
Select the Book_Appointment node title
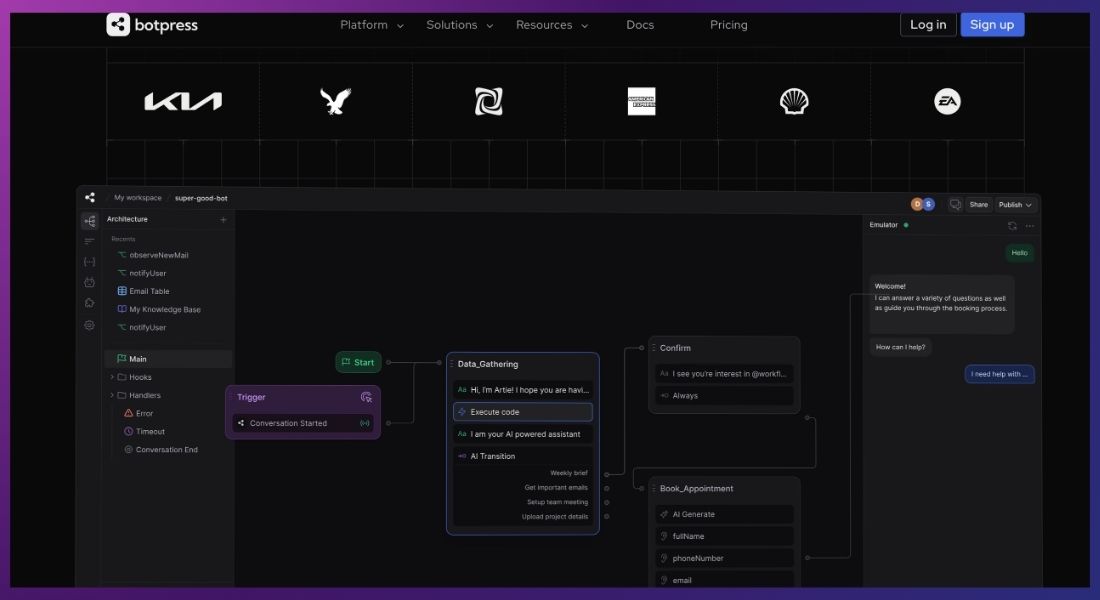[x=696, y=488]
